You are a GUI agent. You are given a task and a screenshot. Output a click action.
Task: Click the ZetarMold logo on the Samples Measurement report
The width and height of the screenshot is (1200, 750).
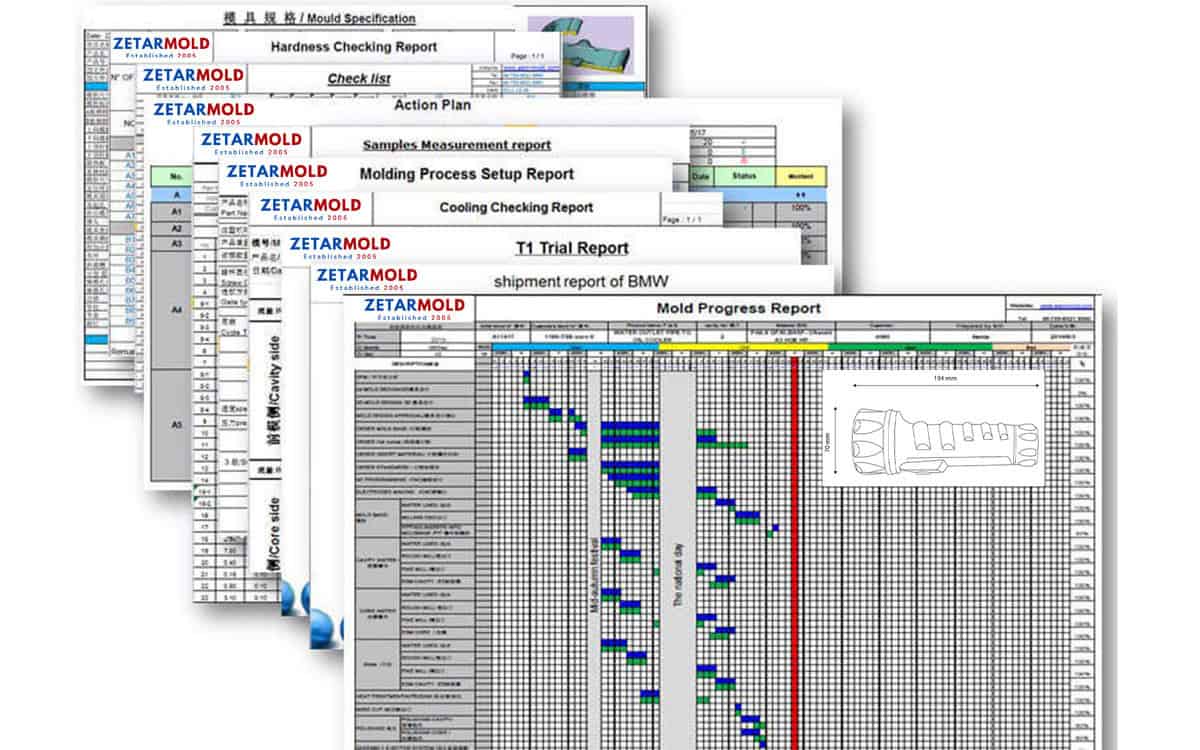pos(251,144)
